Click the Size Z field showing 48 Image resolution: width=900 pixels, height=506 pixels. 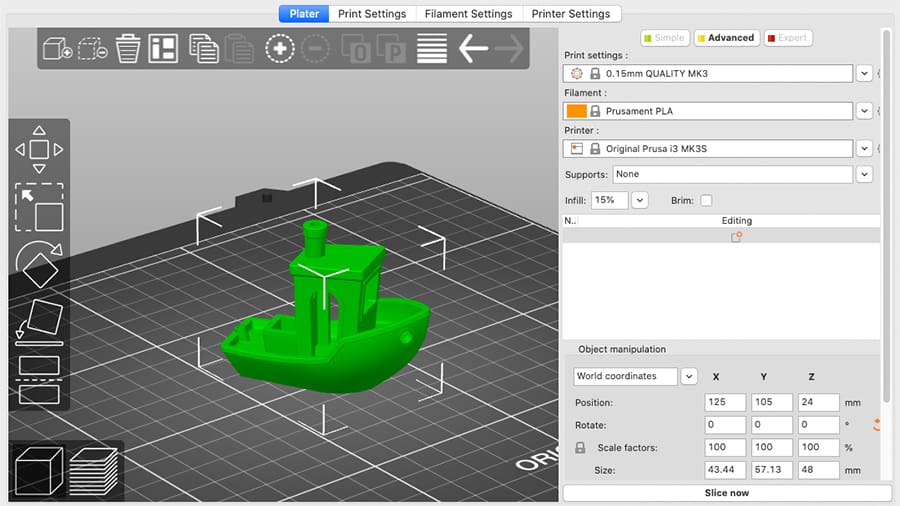818,470
